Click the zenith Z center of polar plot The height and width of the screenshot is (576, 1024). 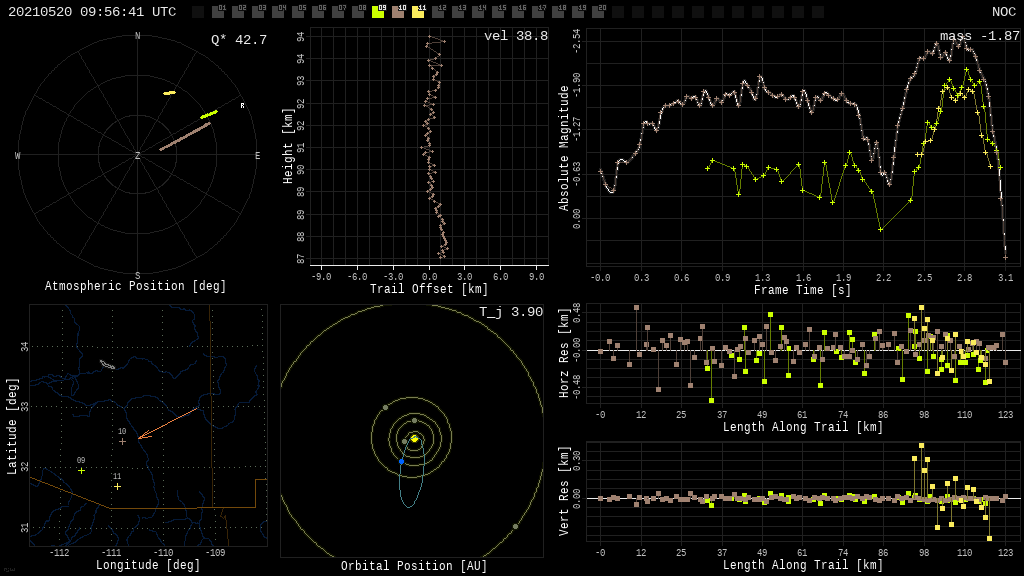pos(138,156)
